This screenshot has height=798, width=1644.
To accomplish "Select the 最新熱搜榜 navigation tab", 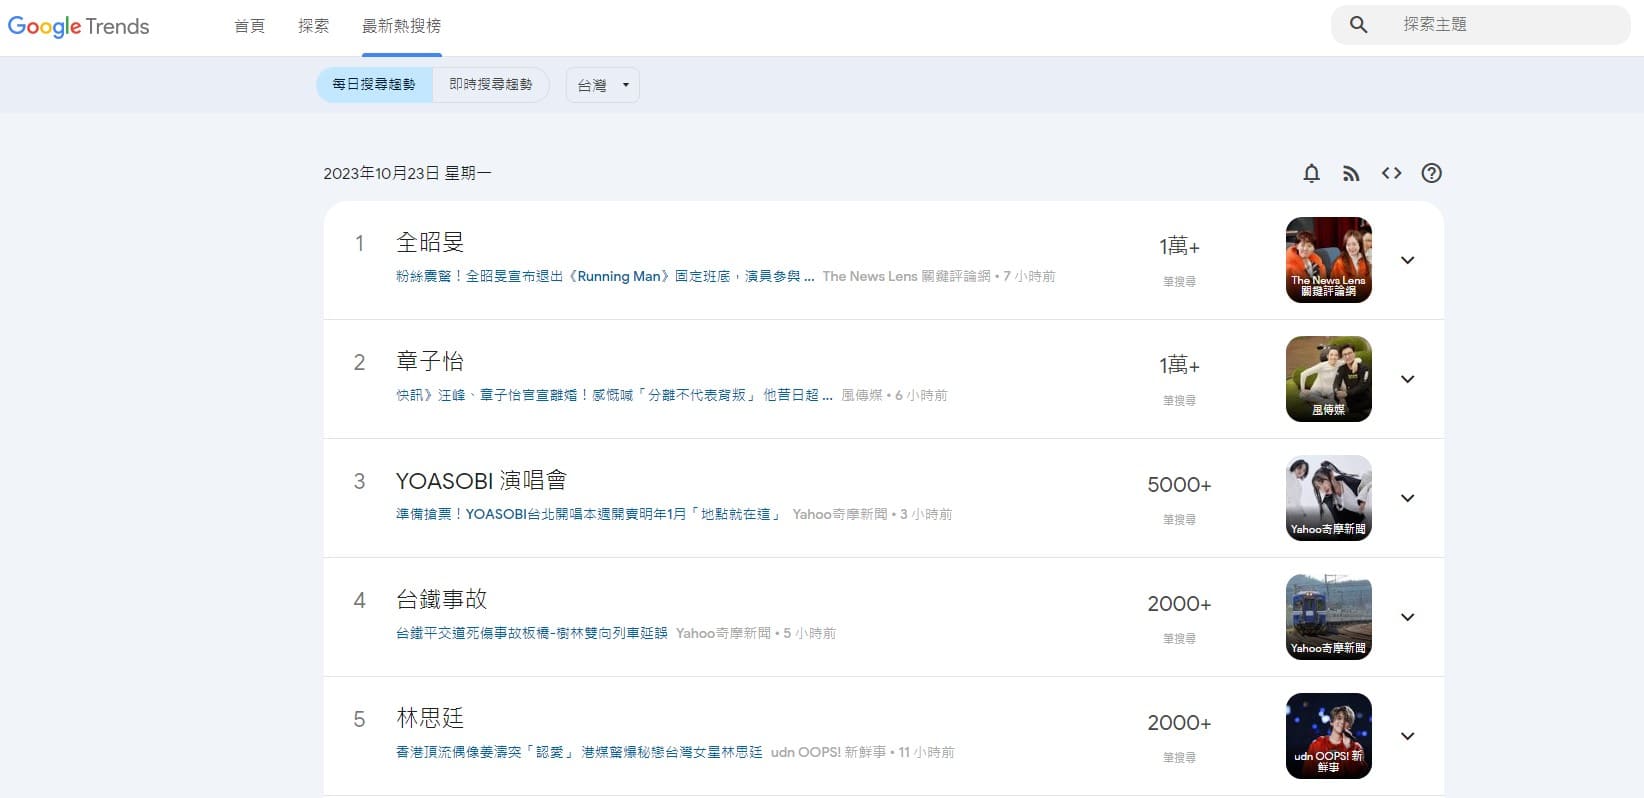I will [401, 26].
